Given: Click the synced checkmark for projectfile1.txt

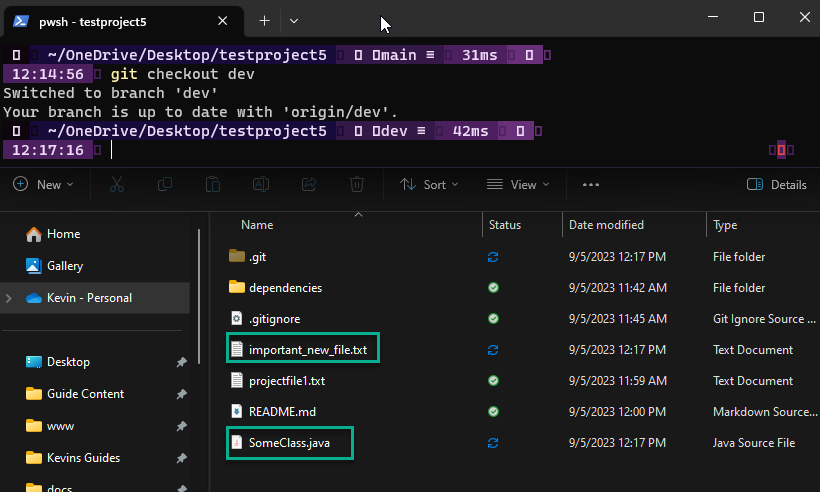Looking at the screenshot, I should [x=493, y=381].
